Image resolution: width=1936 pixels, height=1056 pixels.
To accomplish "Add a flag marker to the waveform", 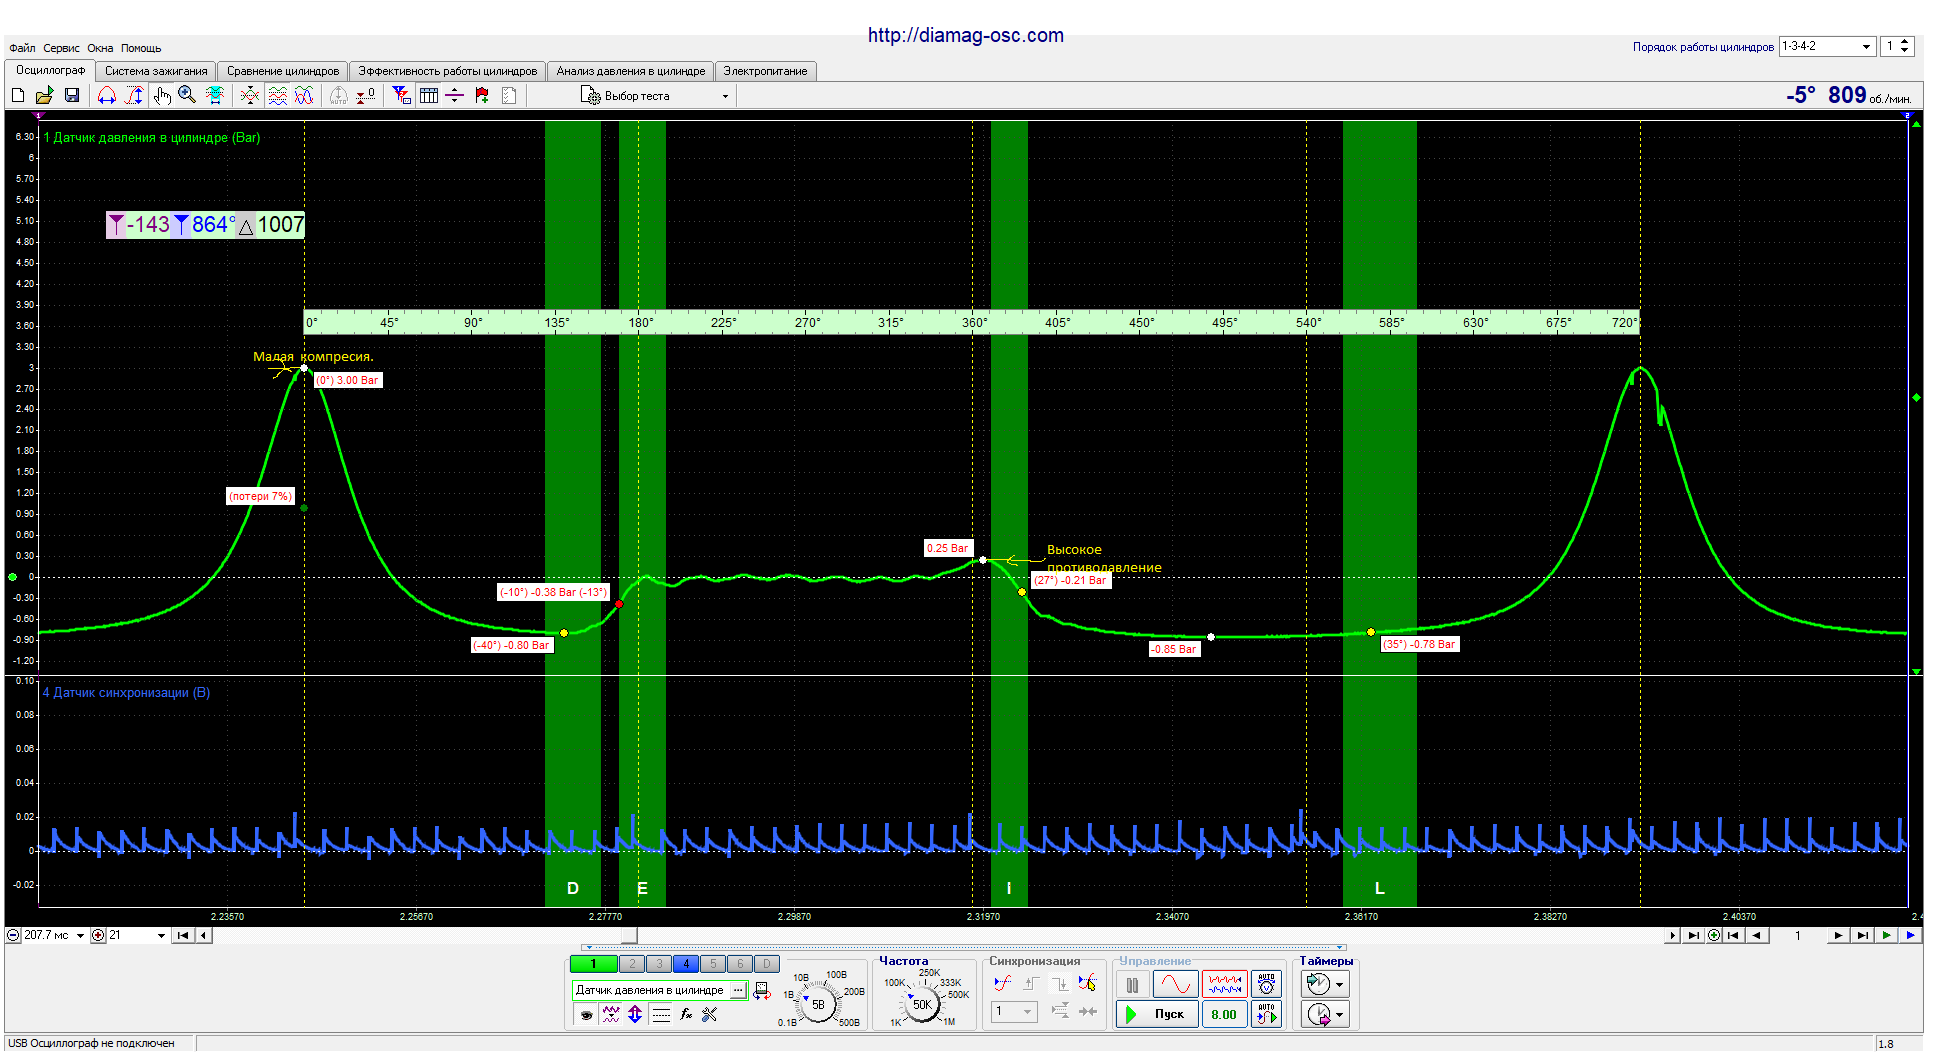I will click(x=482, y=95).
